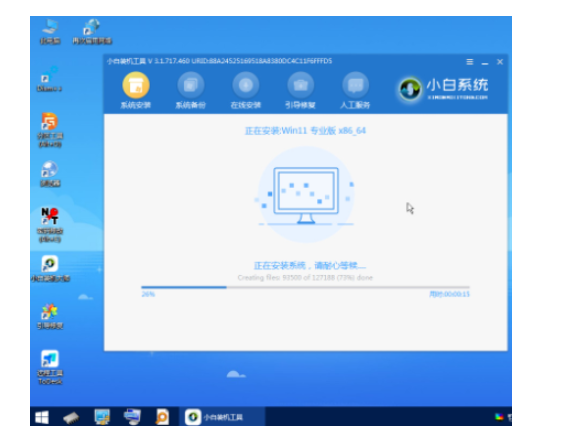Click the monitor with lock taskbar icon
The height and width of the screenshot is (439, 588).
click(102, 417)
